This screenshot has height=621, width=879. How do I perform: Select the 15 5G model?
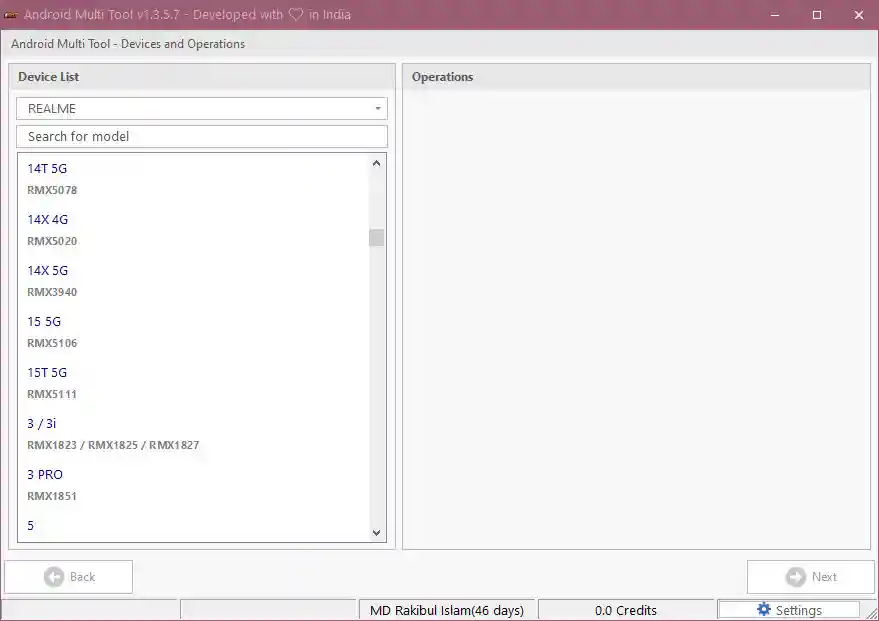(x=44, y=322)
